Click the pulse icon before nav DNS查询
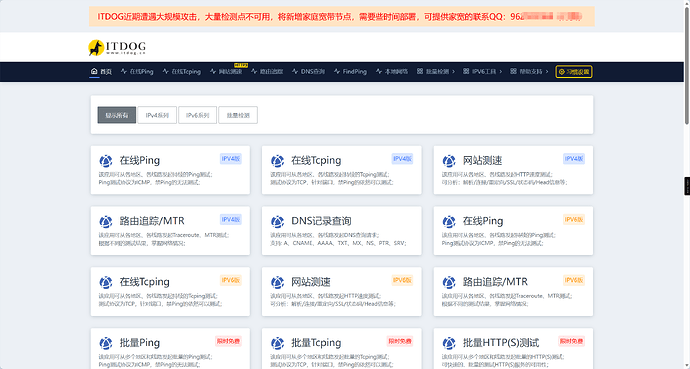The image size is (690, 369). coord(295,71)
